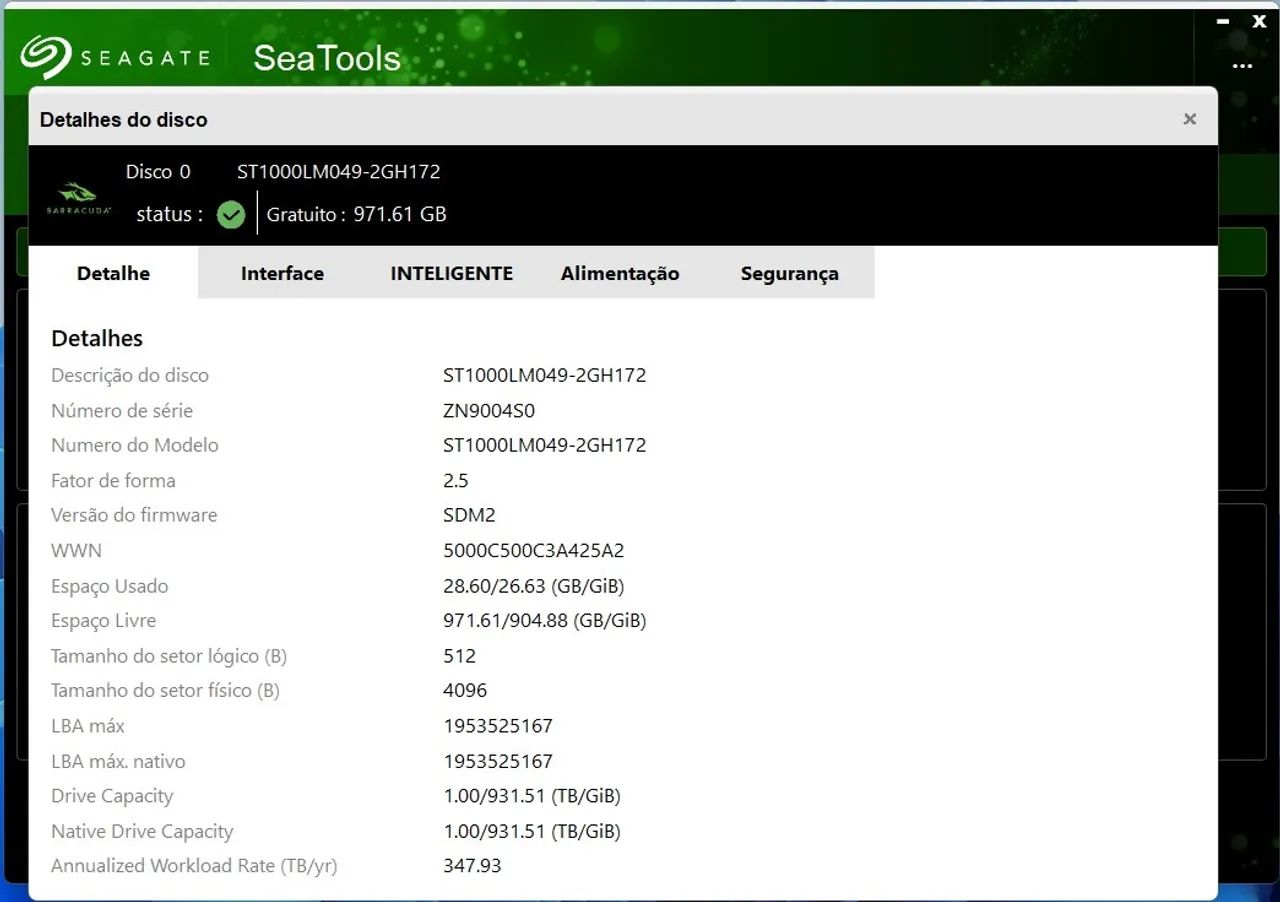Click the green status checkmark icon
The image size is (1280, 902).
(231, 215)
